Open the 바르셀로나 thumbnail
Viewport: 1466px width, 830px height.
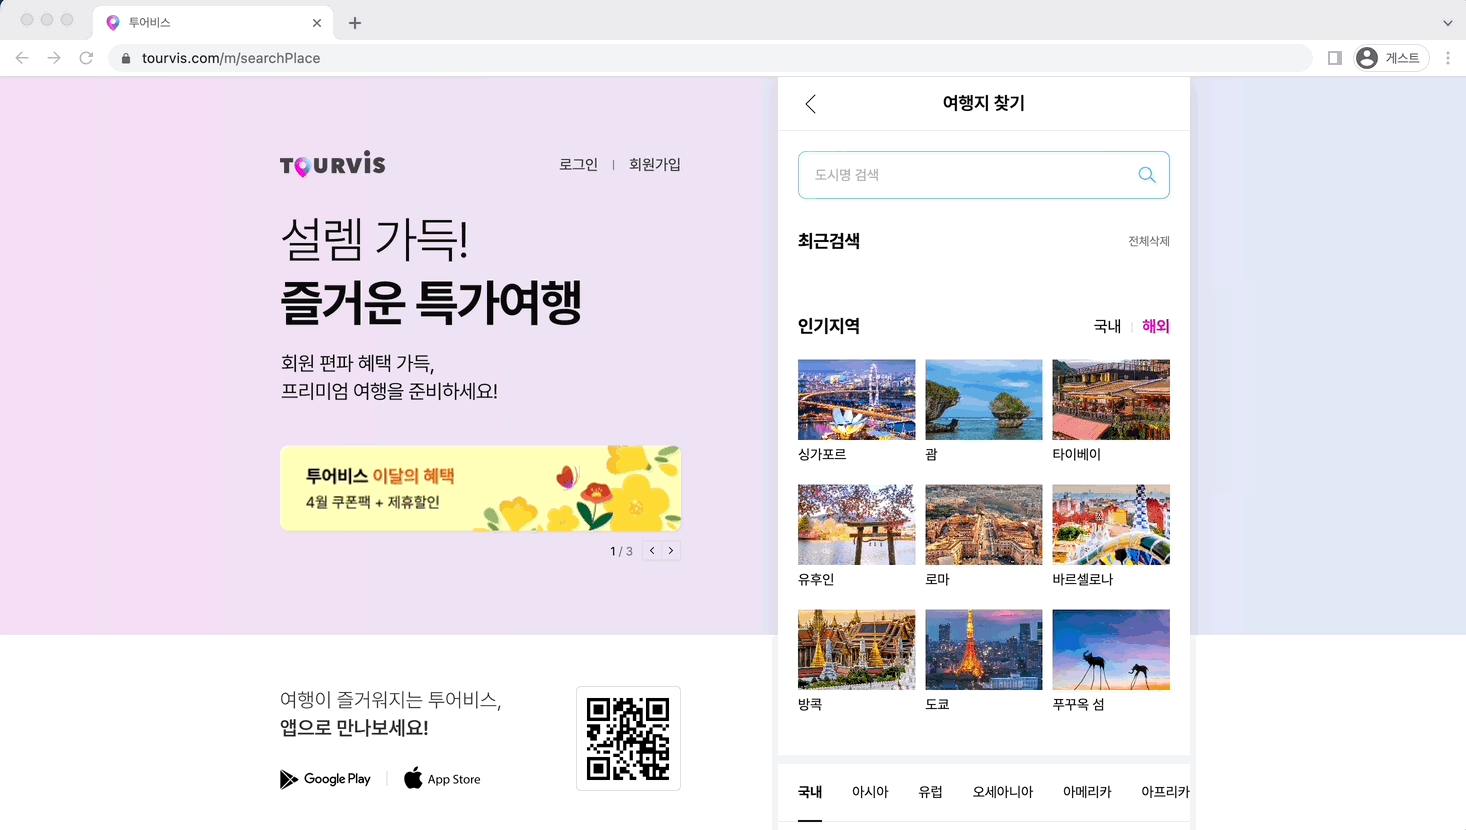coord(1111,525)
